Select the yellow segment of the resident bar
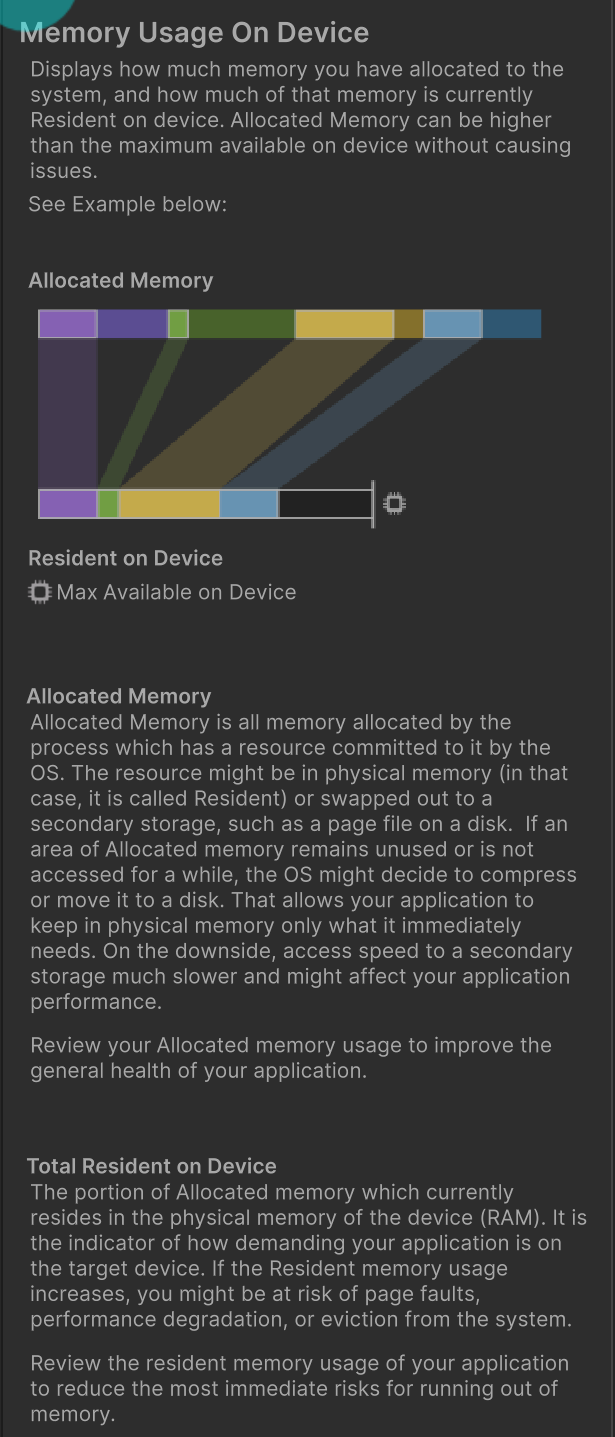This screenshot has height=1437, width=615. click(169, 504)
